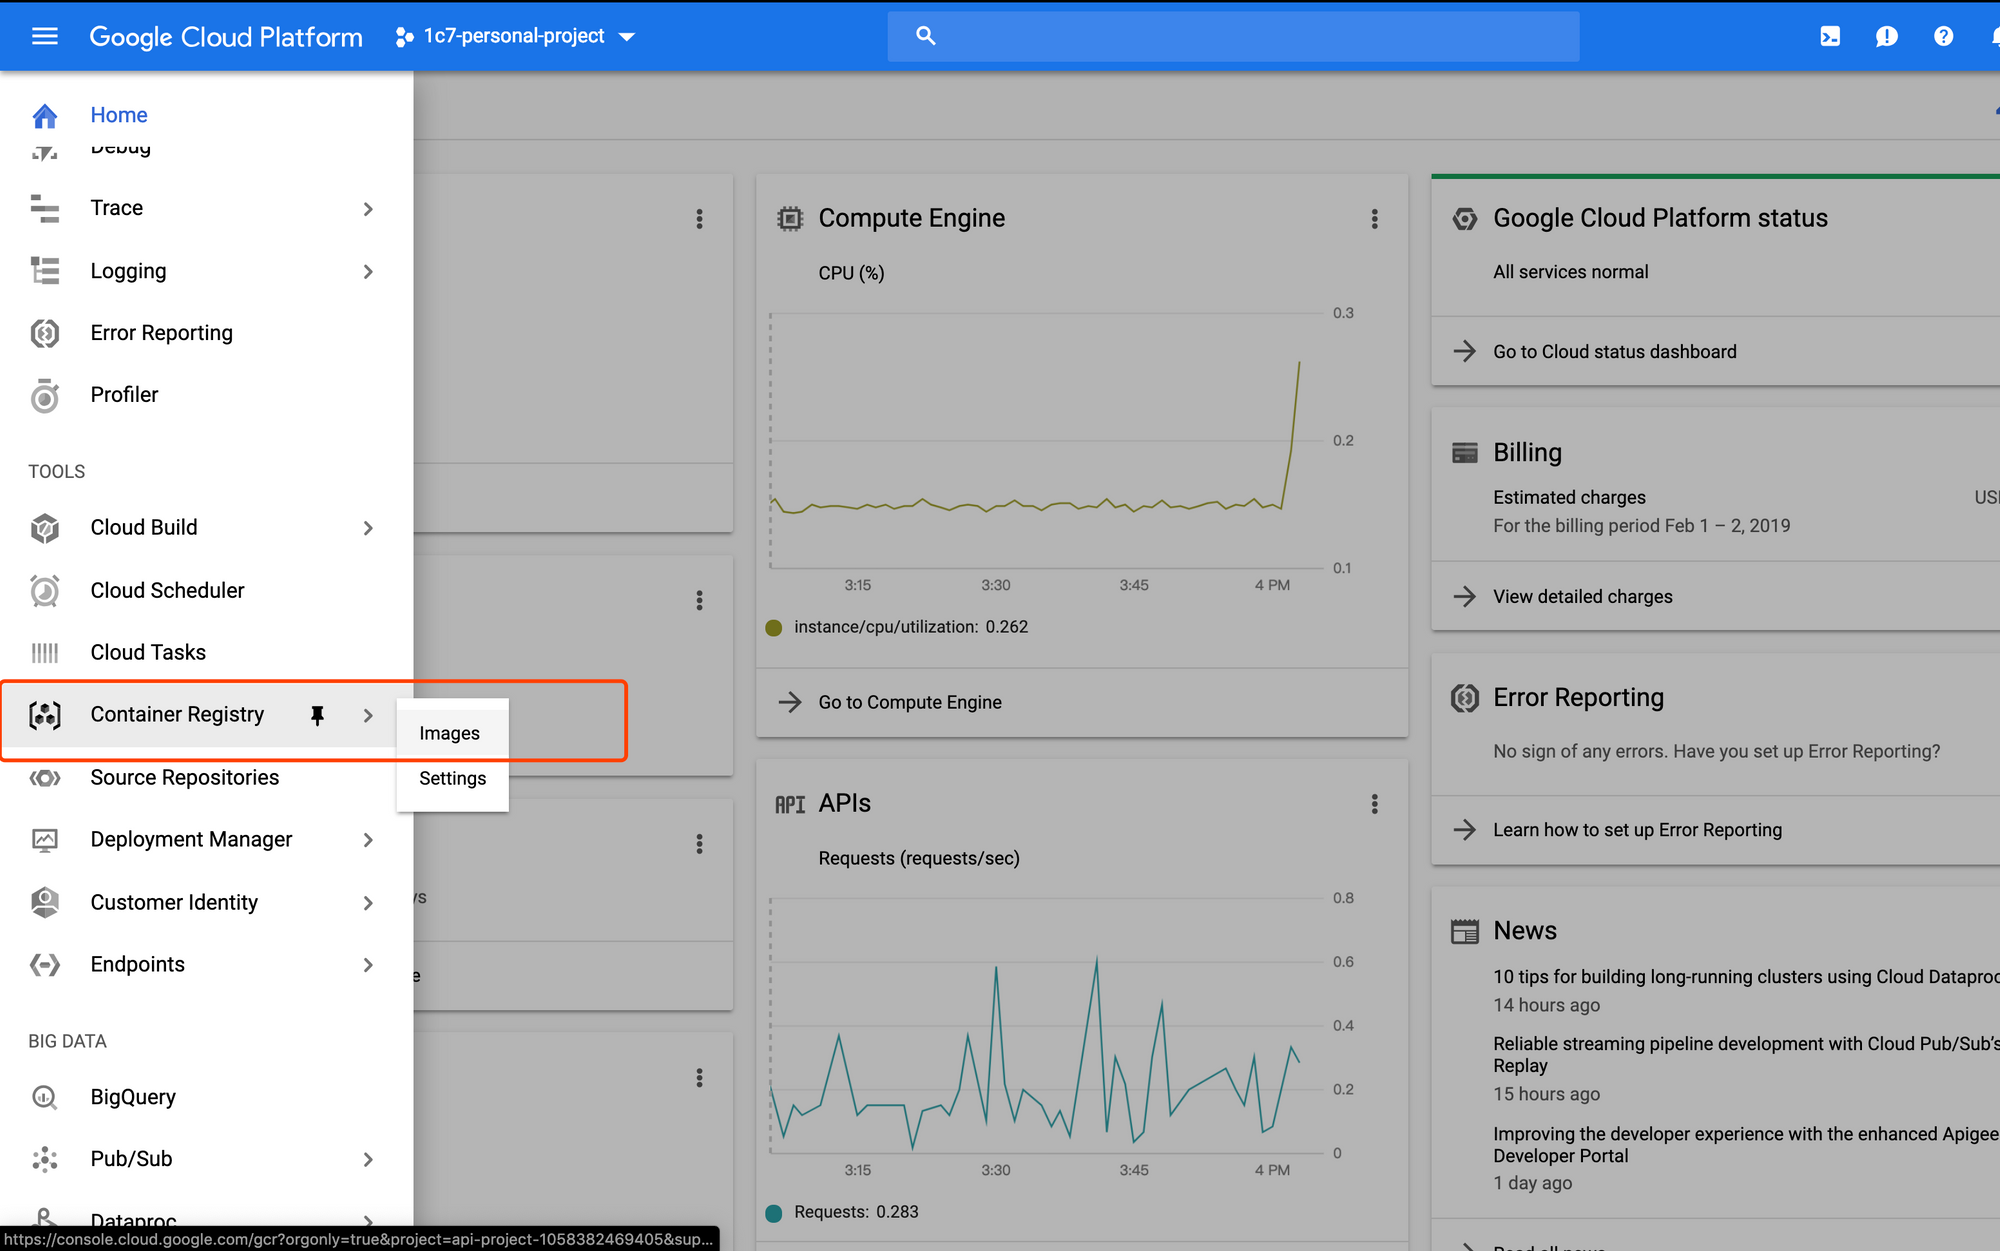2000x1251 pixels.
Task: Open the hamburger navigation menu
Action: tap(44, 36)
